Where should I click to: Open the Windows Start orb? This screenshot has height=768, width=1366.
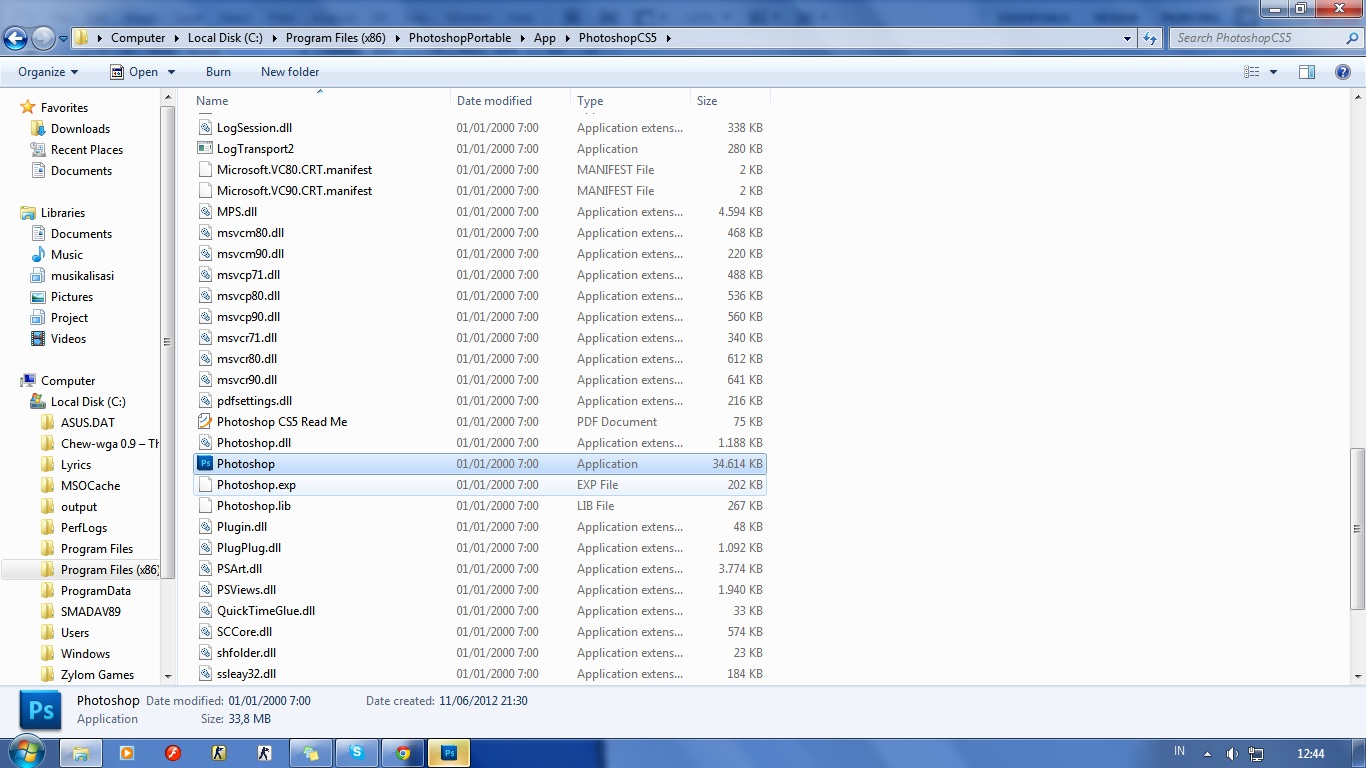pyautogui.click(x=25, y=752)
